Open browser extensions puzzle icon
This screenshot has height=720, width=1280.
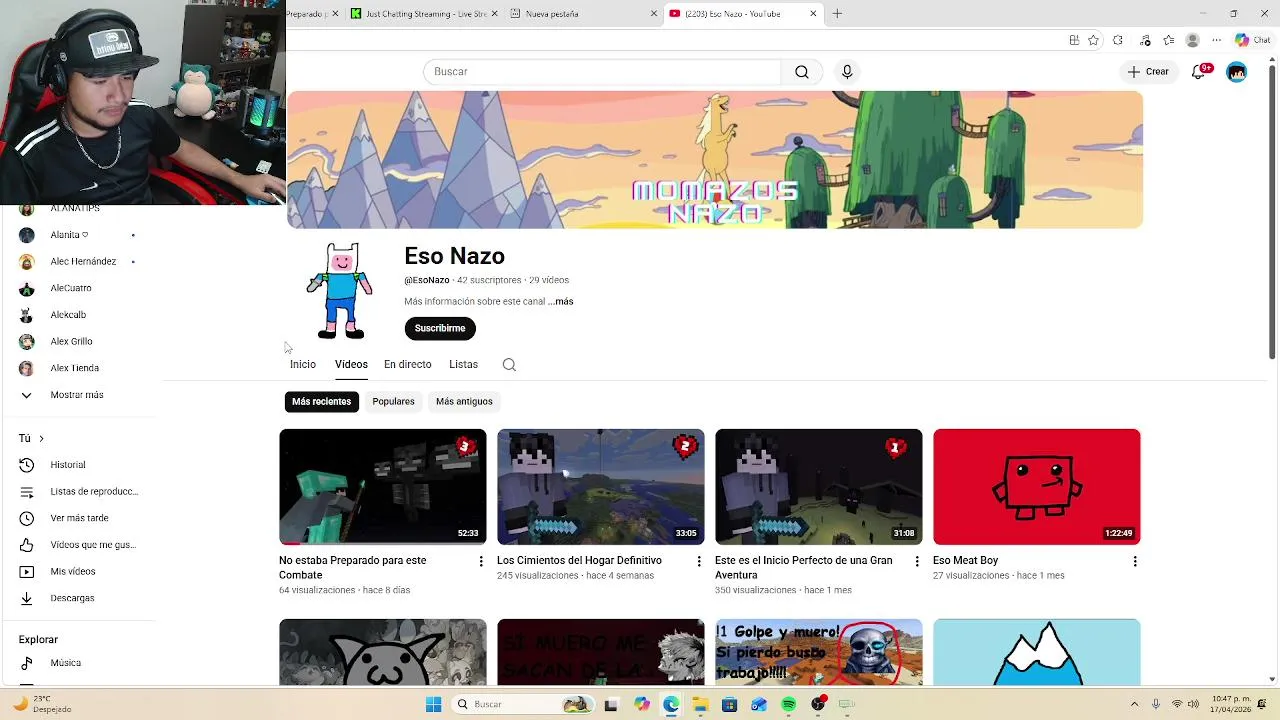pos(1118,40)
